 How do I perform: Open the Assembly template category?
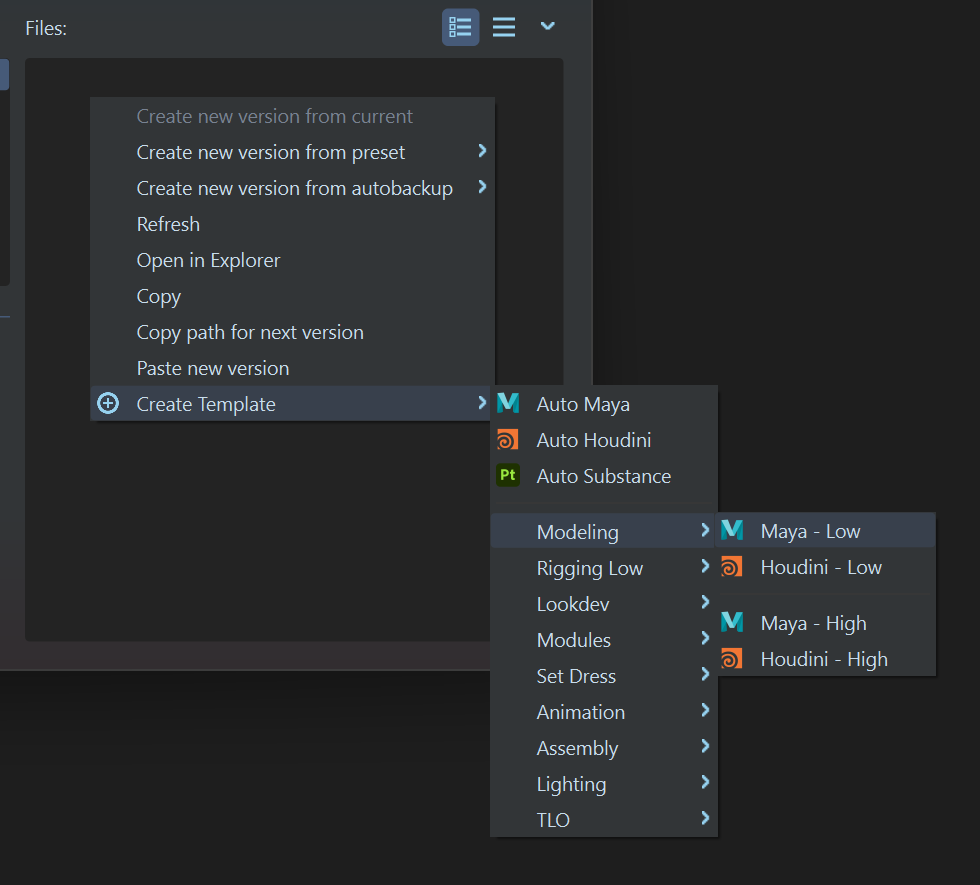click(x=604, y=748)
